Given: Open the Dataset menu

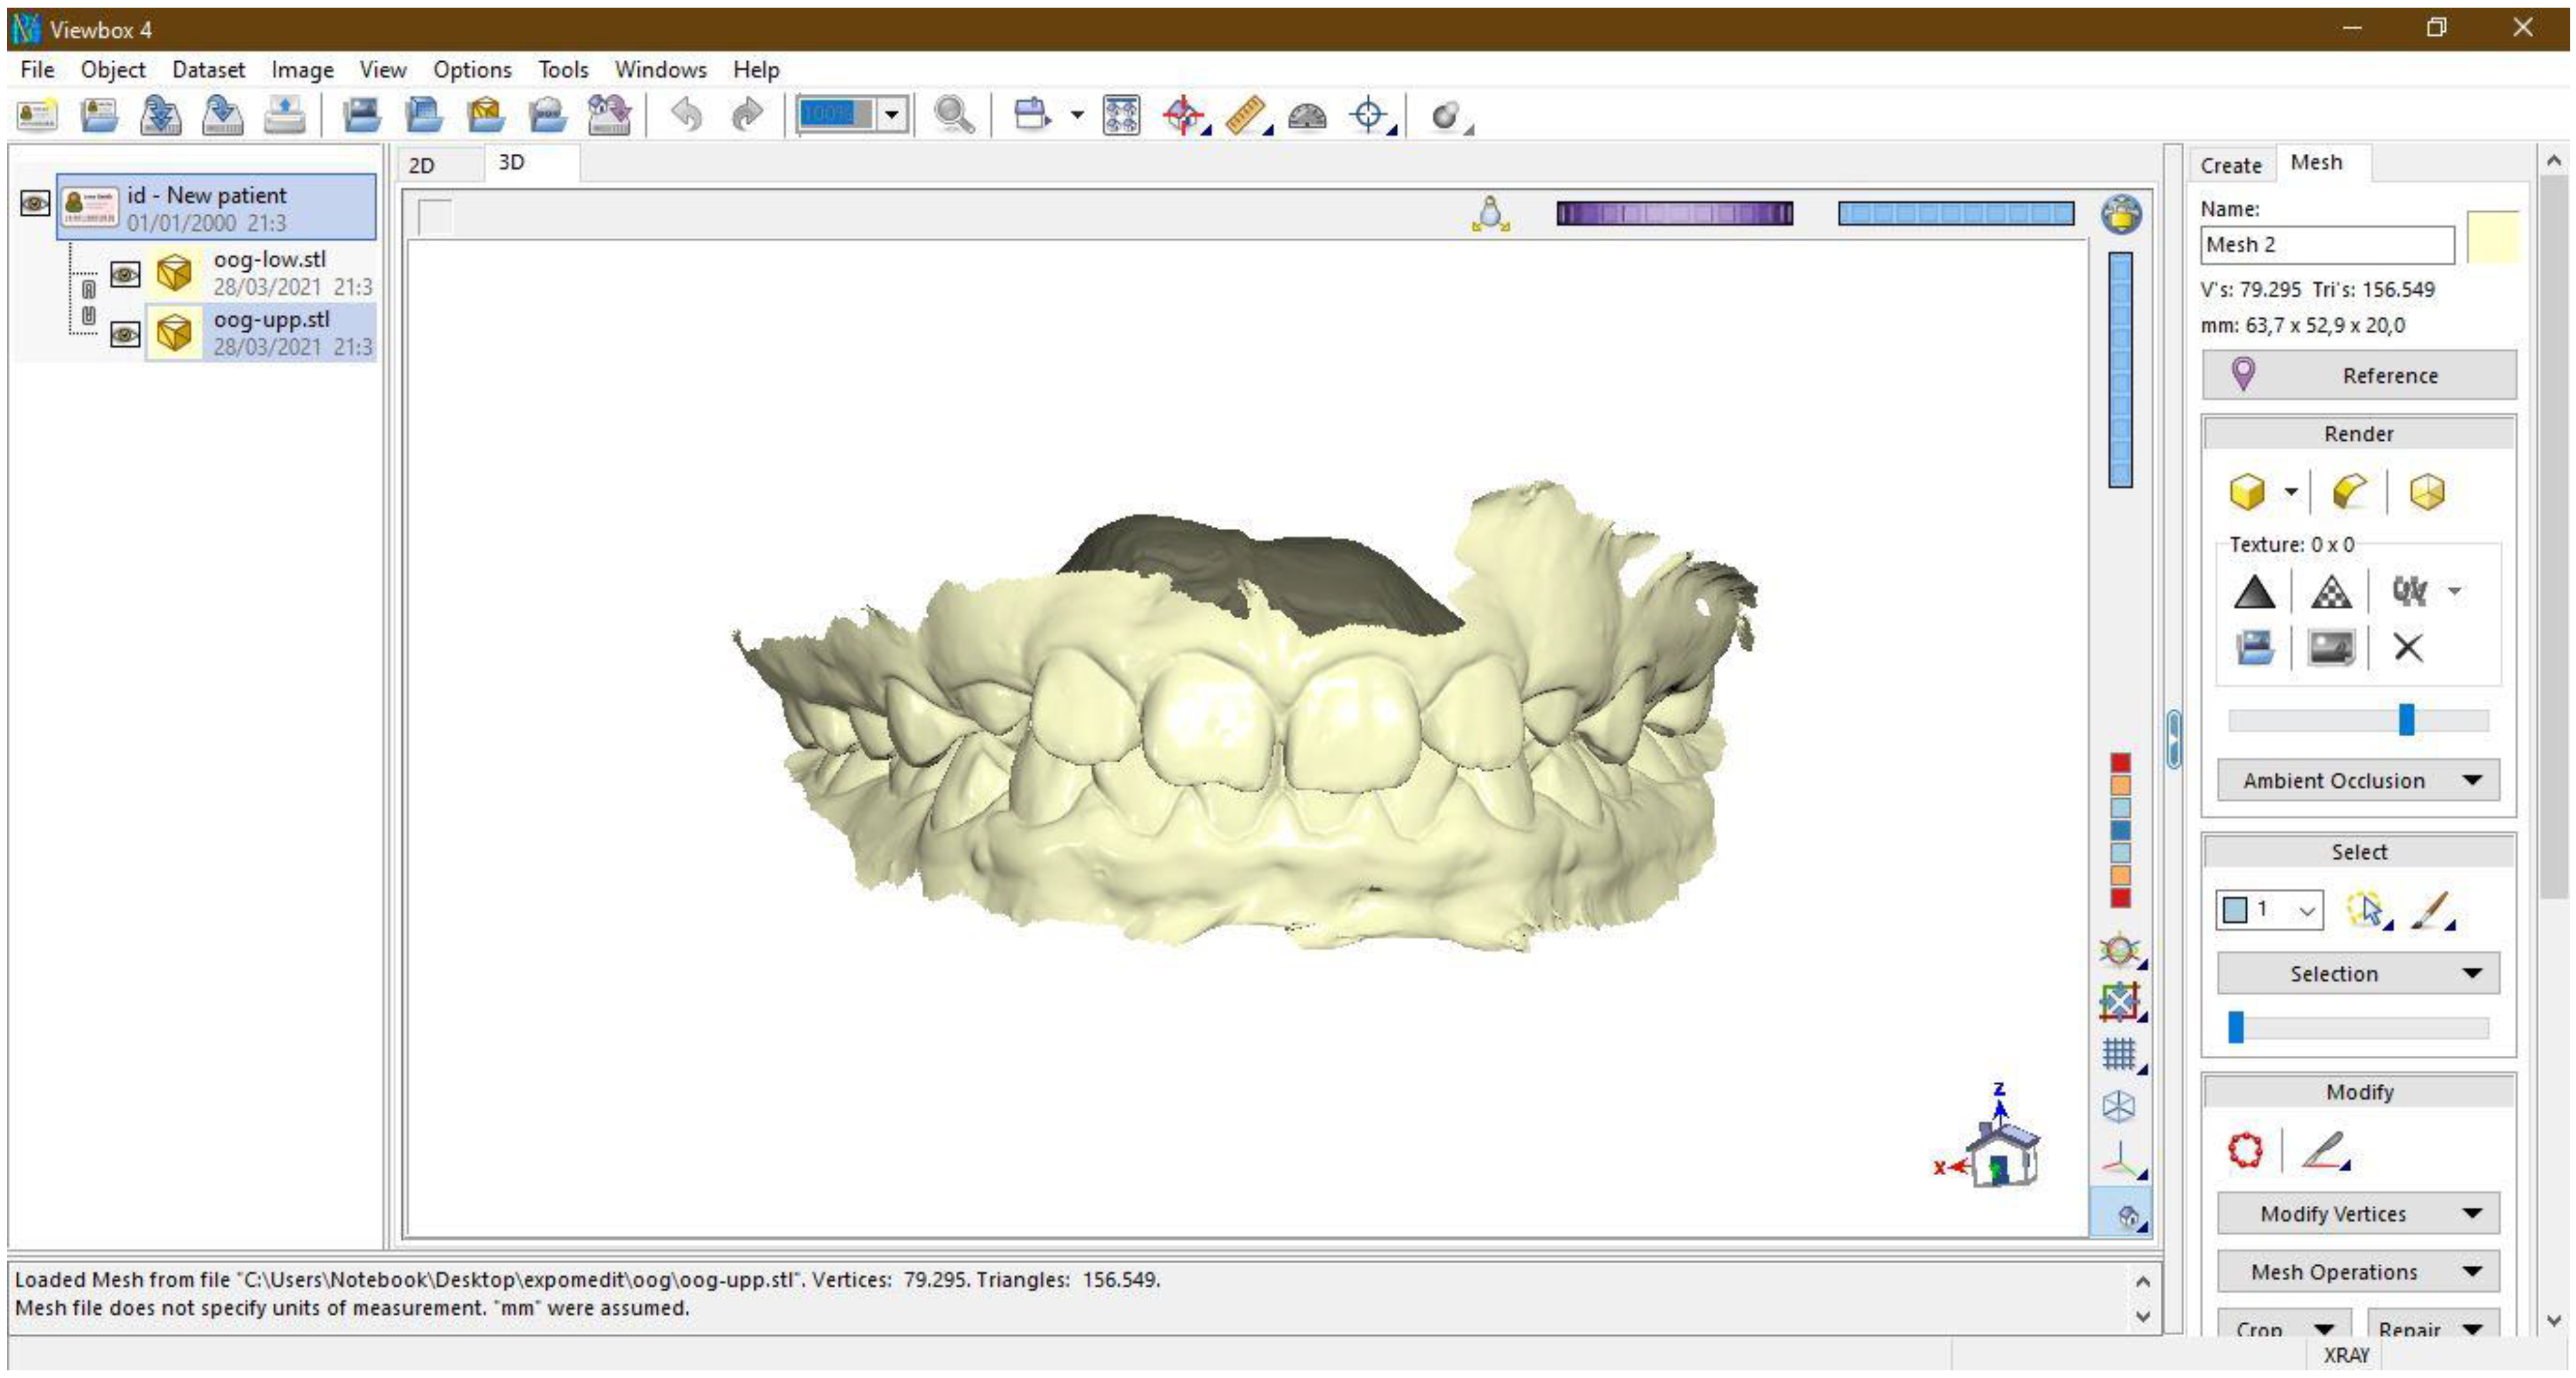Looking at the screenshot, I should [x=208, y=69].
